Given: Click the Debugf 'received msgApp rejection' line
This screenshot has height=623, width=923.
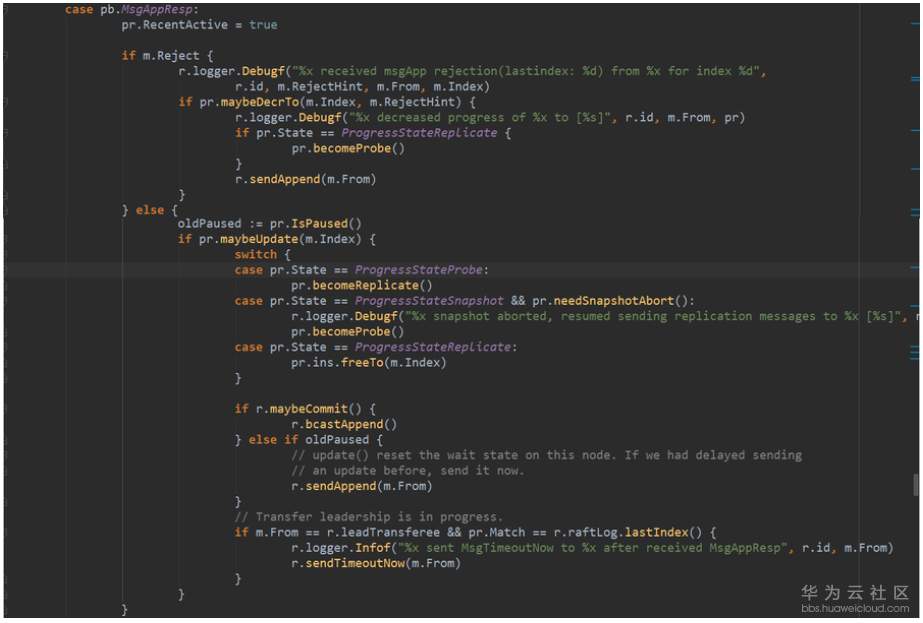Looking at the screenshot, I should [x=472, y=71].
